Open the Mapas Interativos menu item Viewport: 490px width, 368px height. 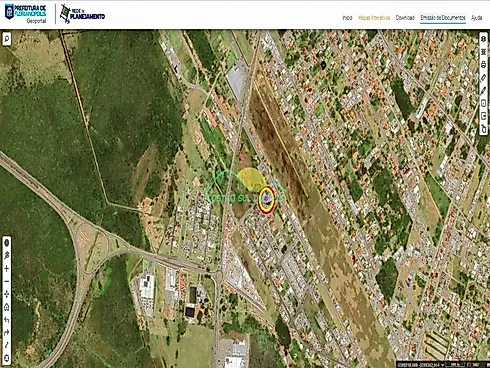click(x=374, y=18)
